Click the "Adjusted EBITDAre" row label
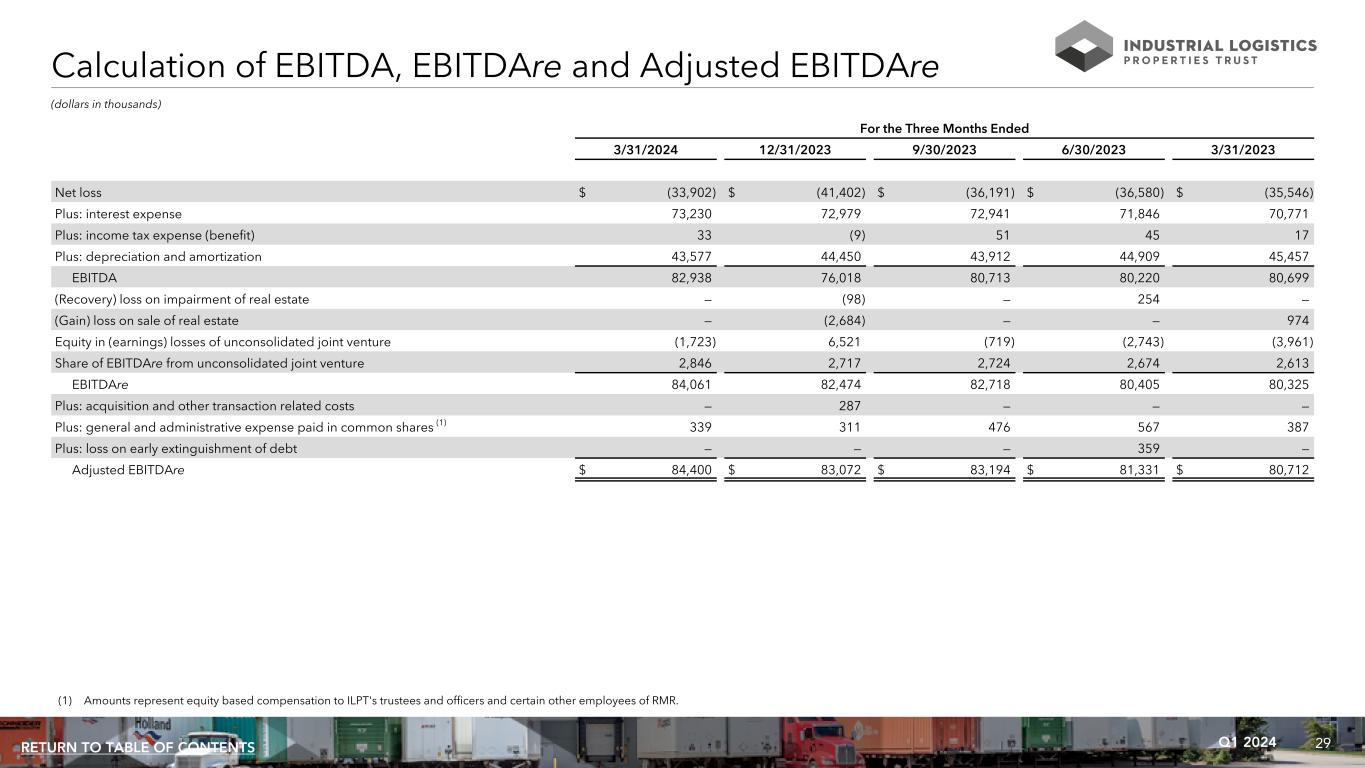The width and height of the screenshot is (1365, 768). [128, 470]
